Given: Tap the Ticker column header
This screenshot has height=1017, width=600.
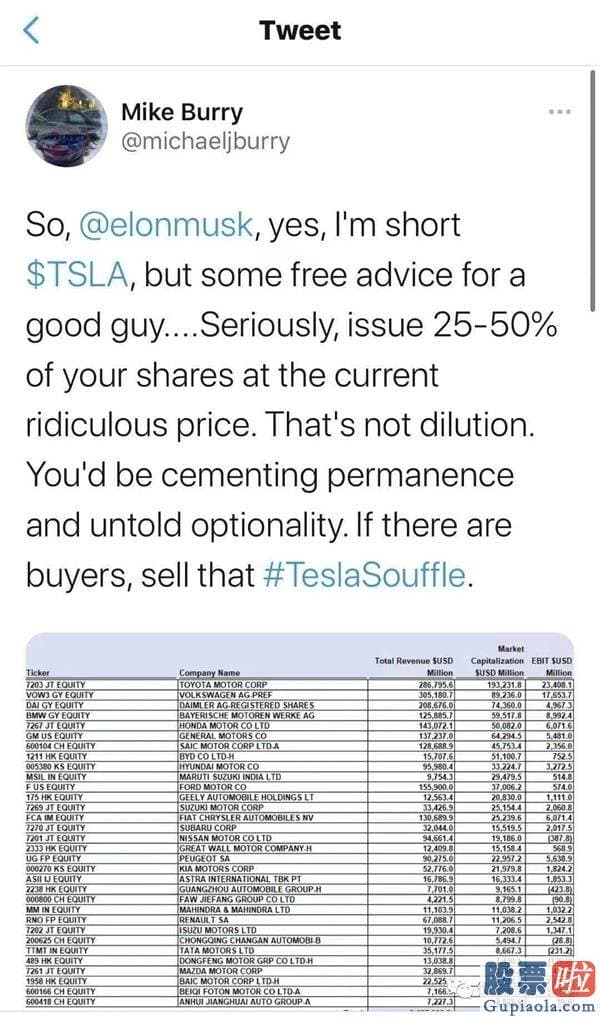Looking at the screenshot, I should tap(38, 673).
